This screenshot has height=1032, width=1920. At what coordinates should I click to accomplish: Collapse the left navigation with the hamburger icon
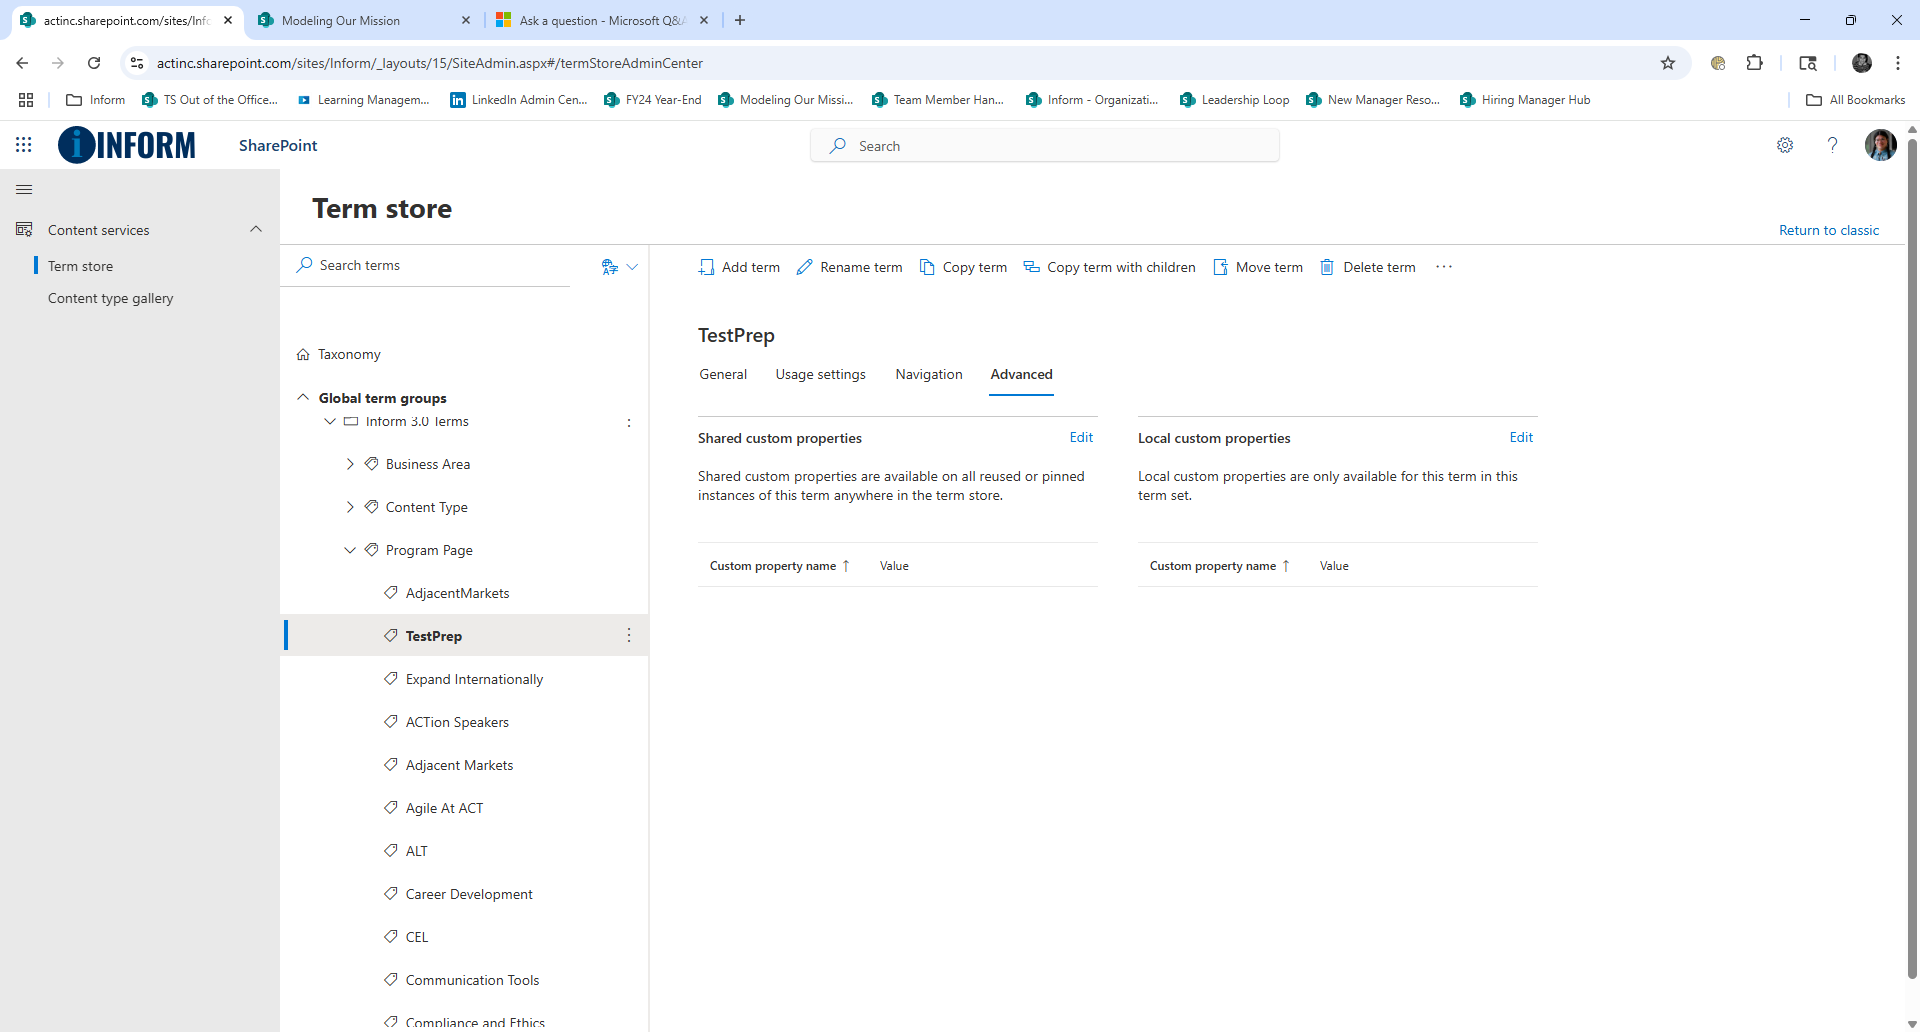pyautogui.click(x=24, y=189)
